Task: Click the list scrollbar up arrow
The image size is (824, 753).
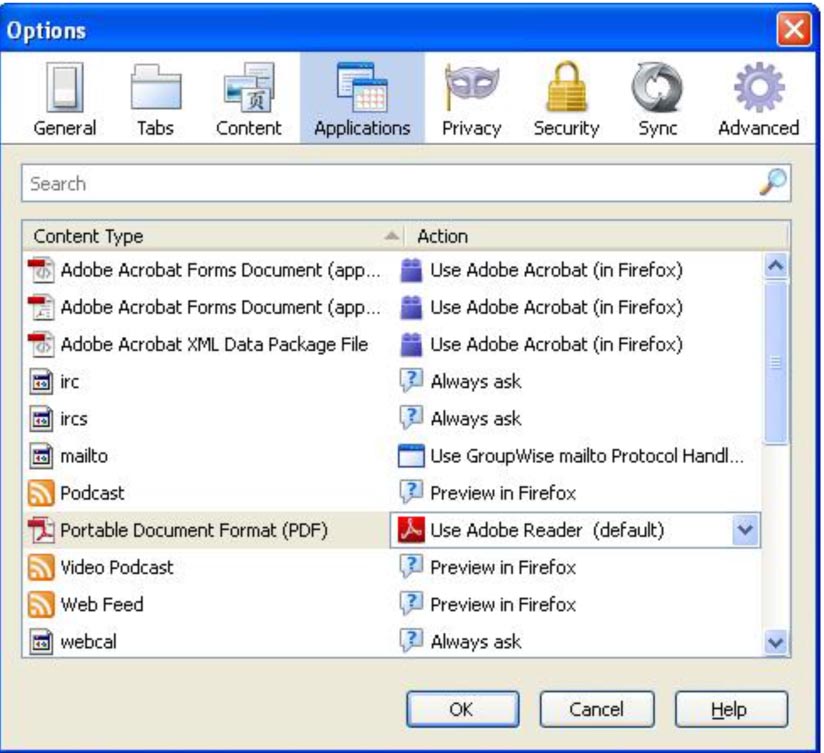Action: click(x=776, y=266)
